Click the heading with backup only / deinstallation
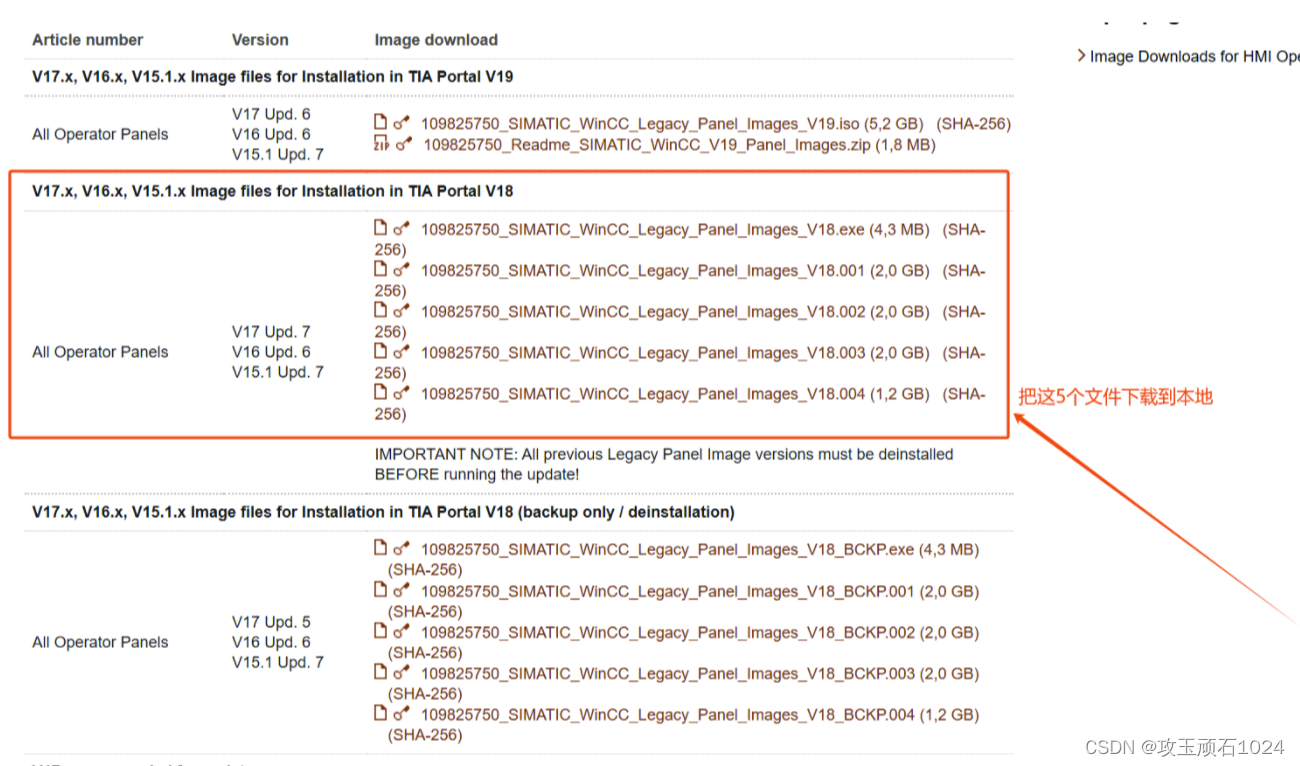1300x766 pixels. pos(383,512)
